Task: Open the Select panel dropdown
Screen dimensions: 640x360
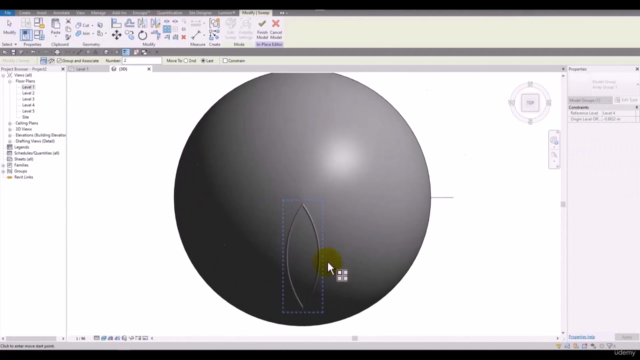Action: coord(9,44)
